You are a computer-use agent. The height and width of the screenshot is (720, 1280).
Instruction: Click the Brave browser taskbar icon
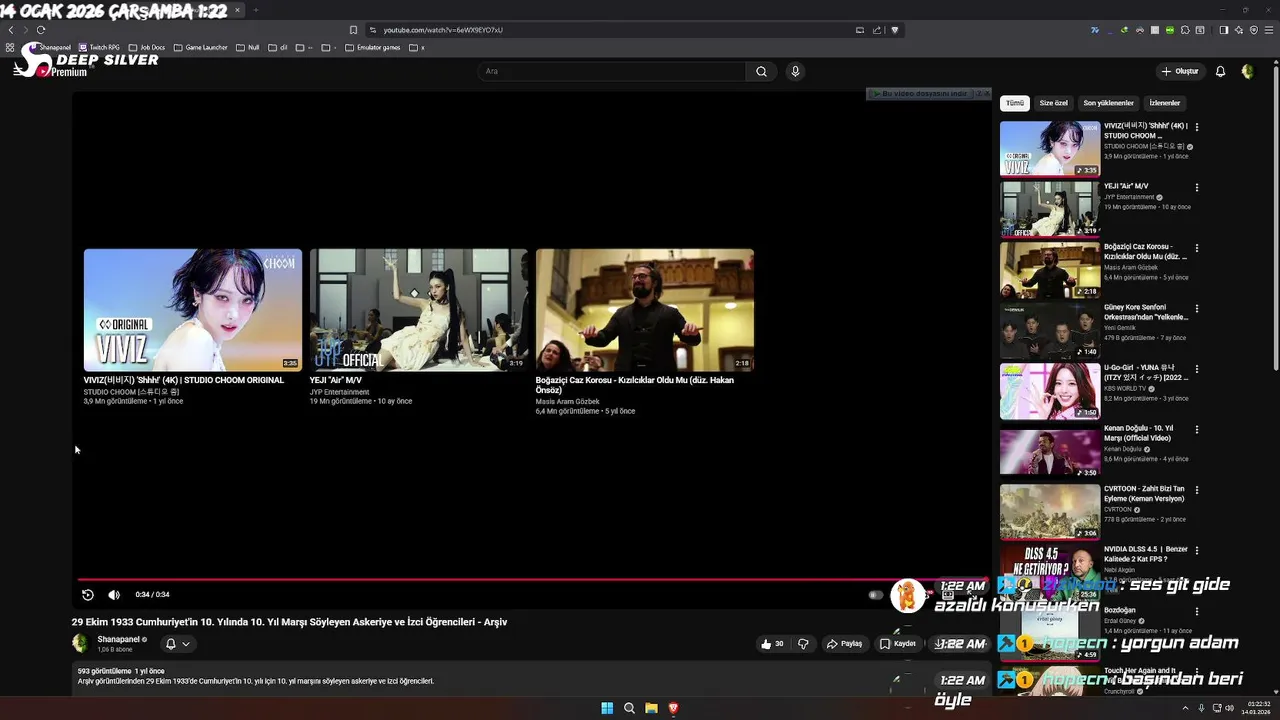(673, 708)
